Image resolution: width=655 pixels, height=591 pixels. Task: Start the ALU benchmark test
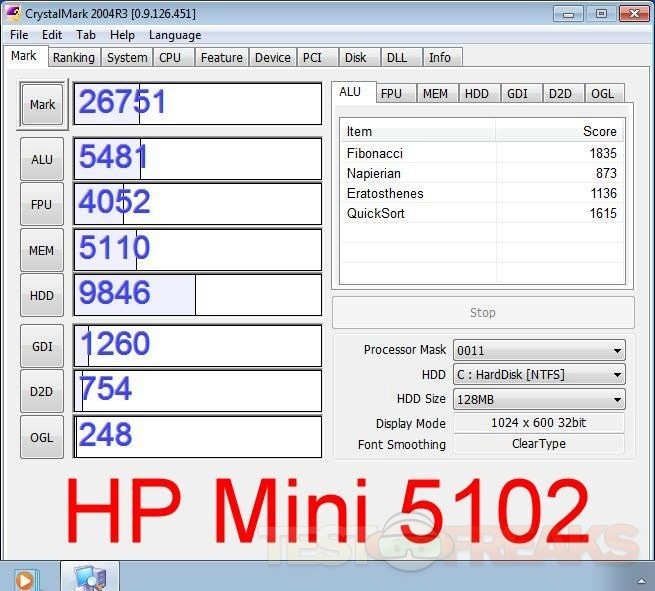(x=42, y=159)
